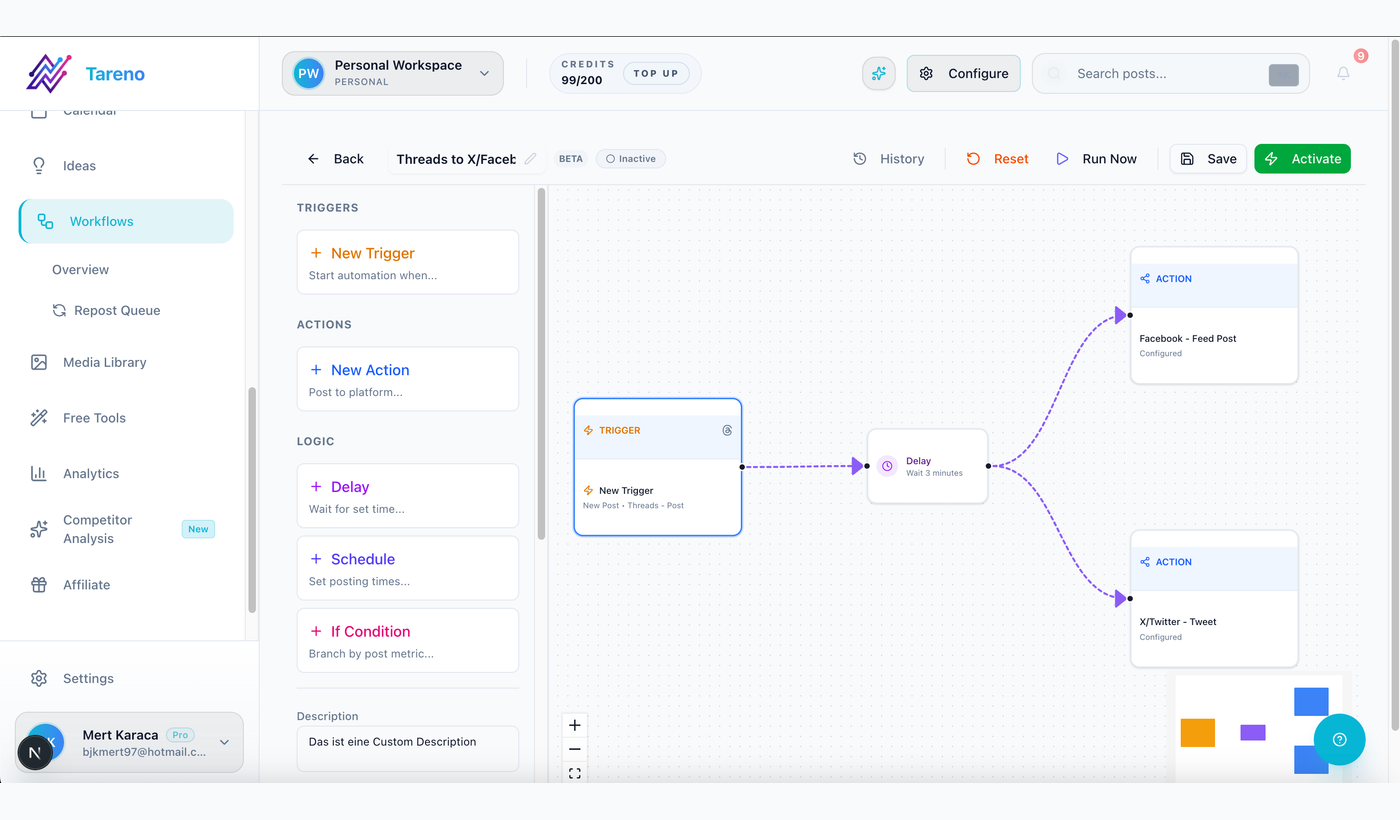
Task: Click the Tareno logo
Action: pos(85,73)
